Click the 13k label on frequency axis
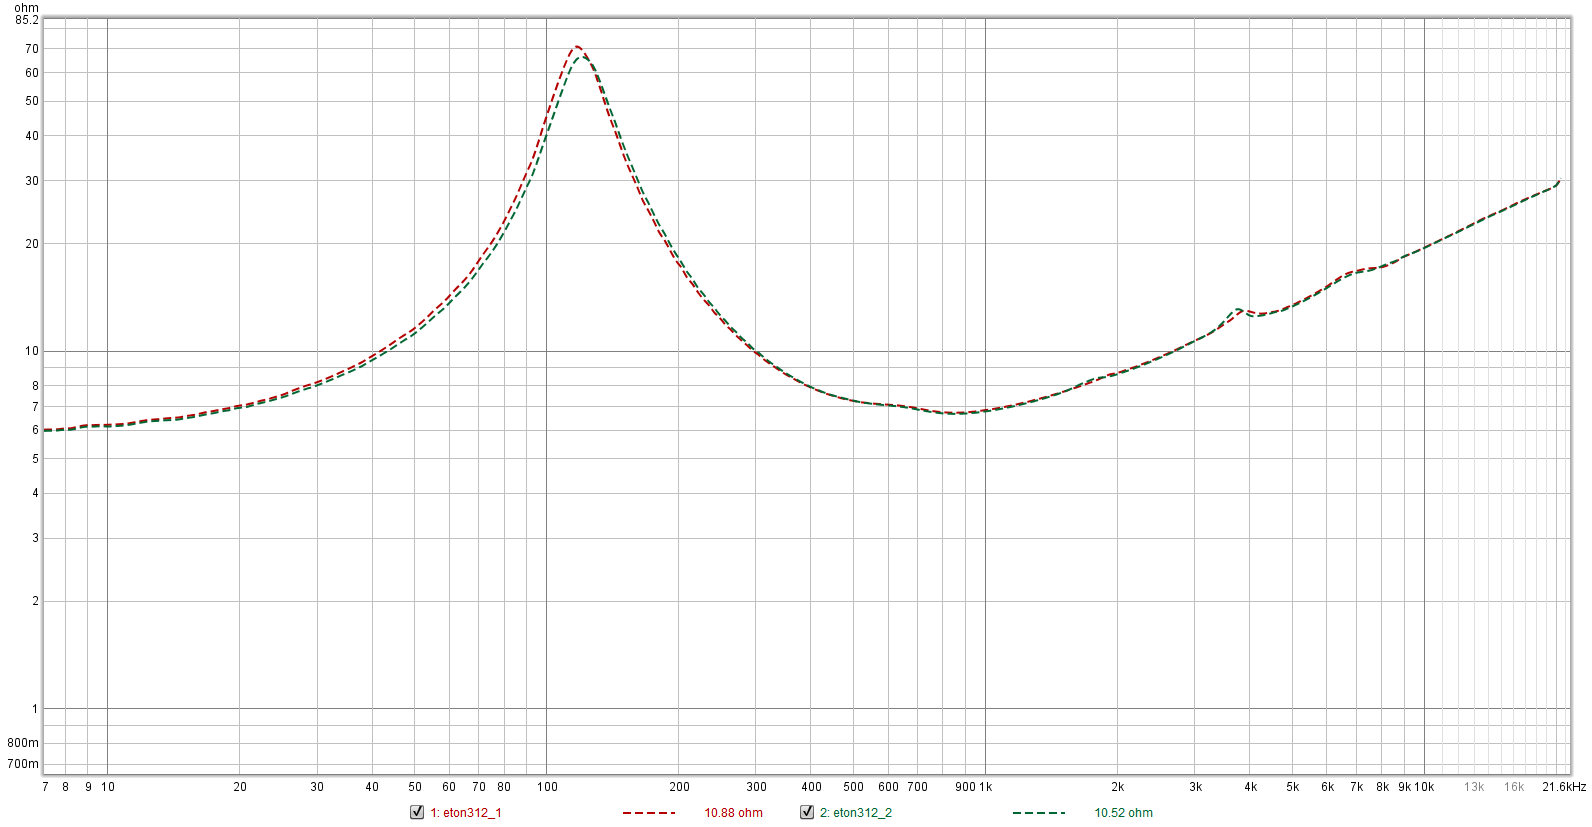 [x=1474, y=787]
